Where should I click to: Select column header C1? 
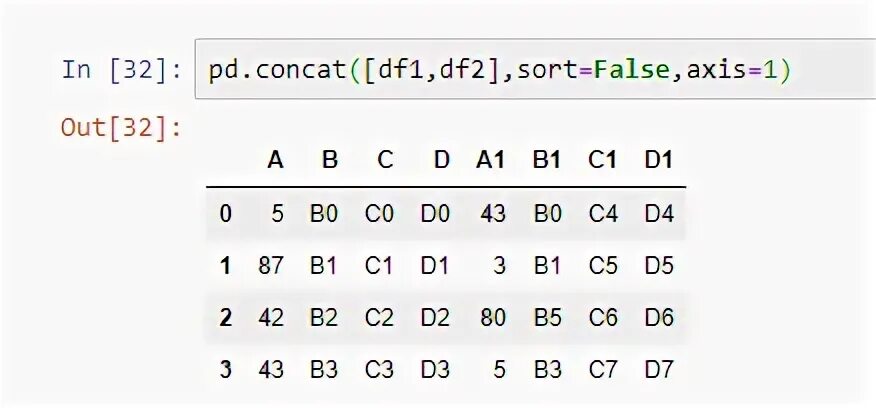tap(602, 160)
